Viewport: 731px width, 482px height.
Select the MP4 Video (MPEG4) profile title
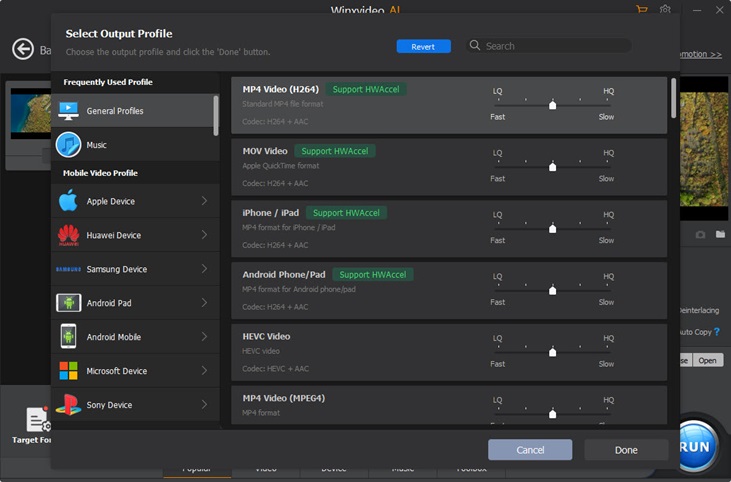point(283,398)
